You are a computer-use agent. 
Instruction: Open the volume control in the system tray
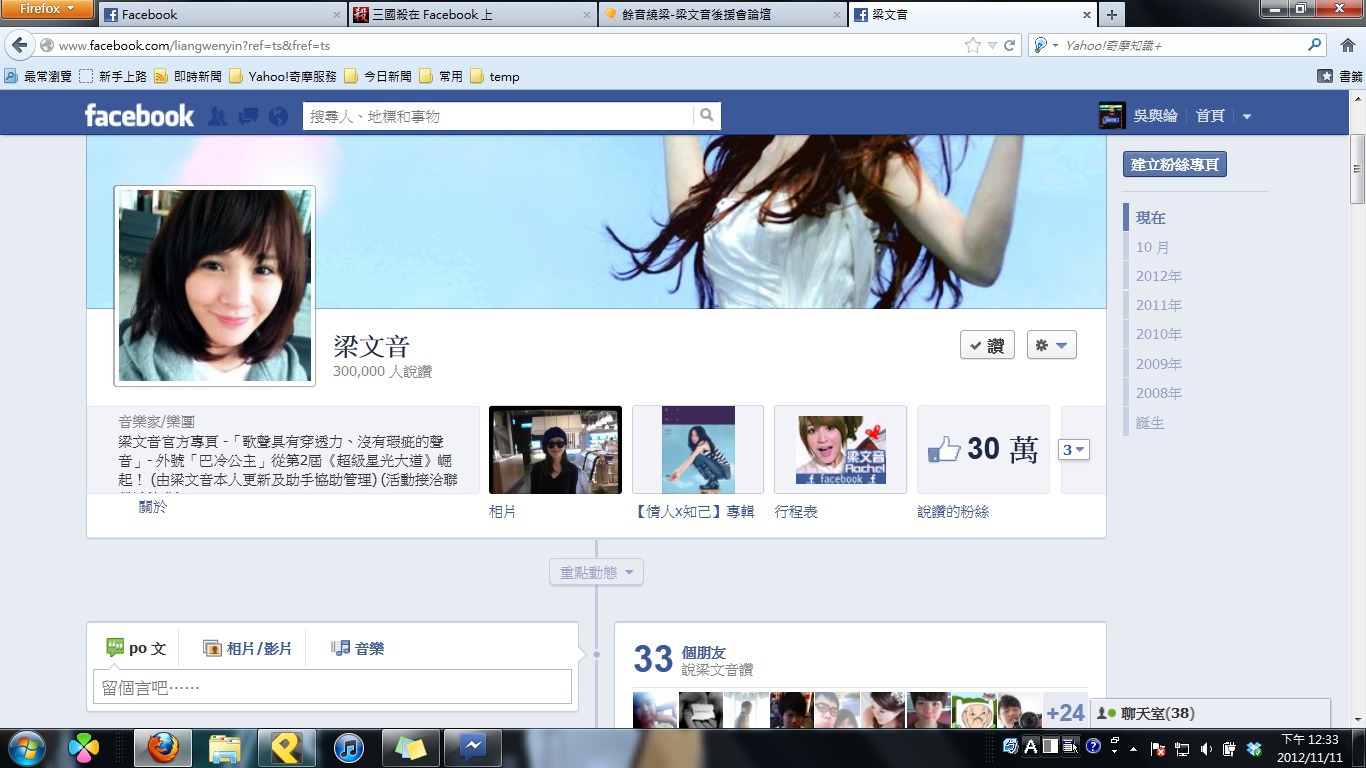[x=1206, y=748]
